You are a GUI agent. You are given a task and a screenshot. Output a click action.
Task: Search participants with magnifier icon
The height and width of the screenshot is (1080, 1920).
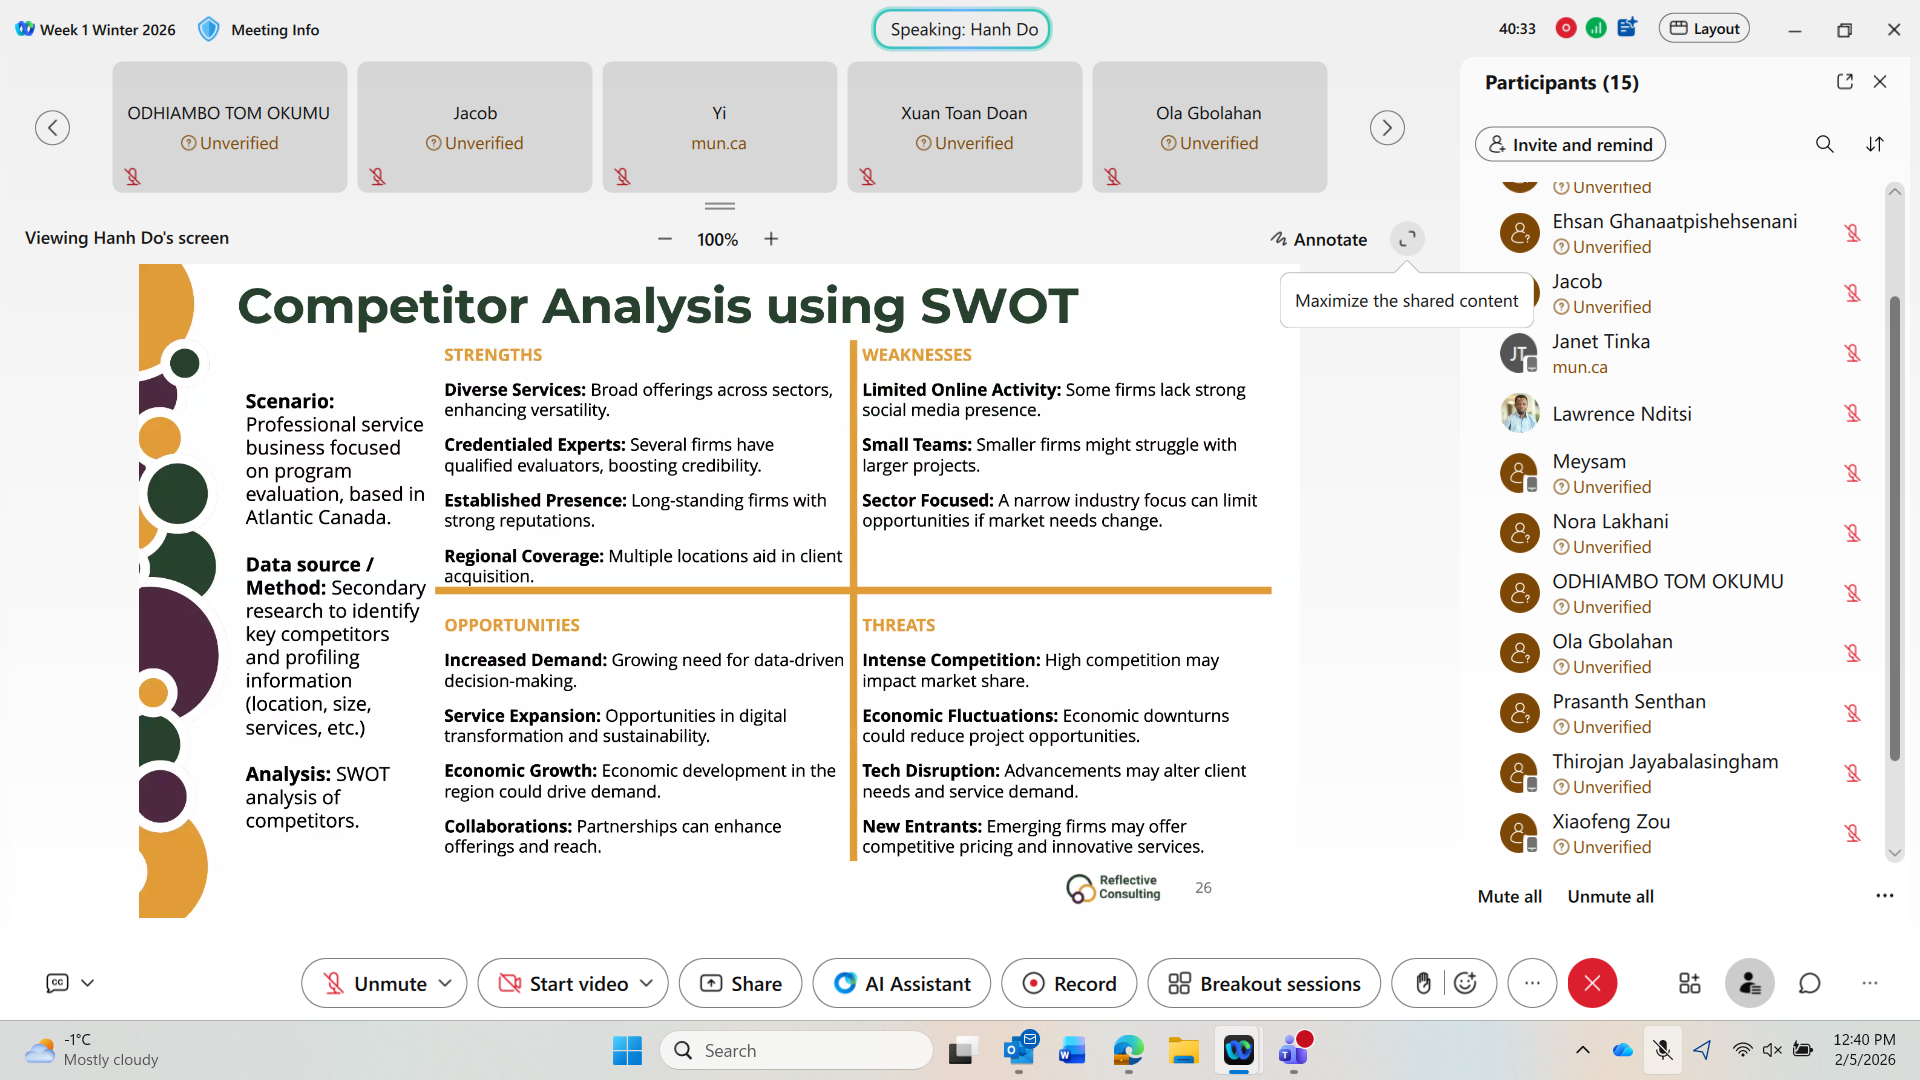pos(1824,144)
